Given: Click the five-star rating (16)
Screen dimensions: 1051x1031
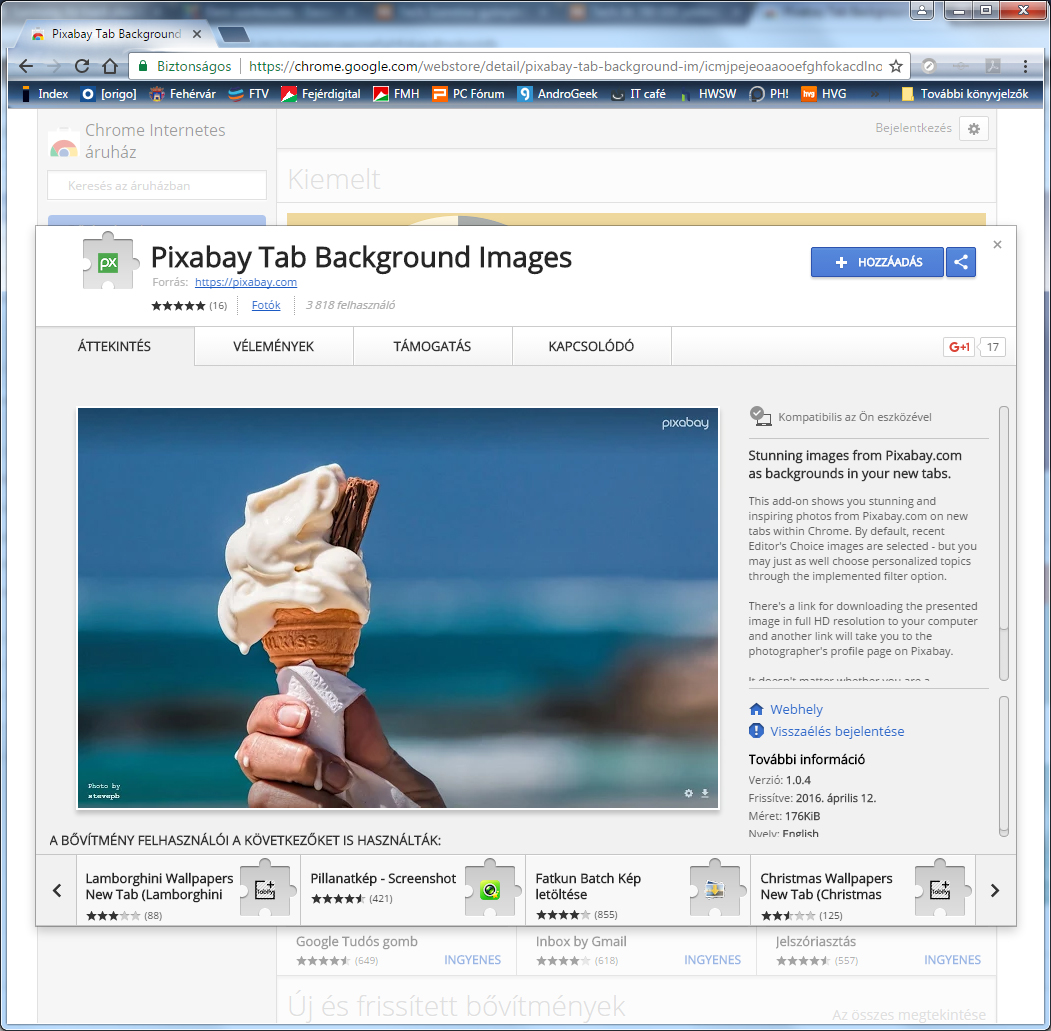Looking at the screenshot, I should 188,306.
